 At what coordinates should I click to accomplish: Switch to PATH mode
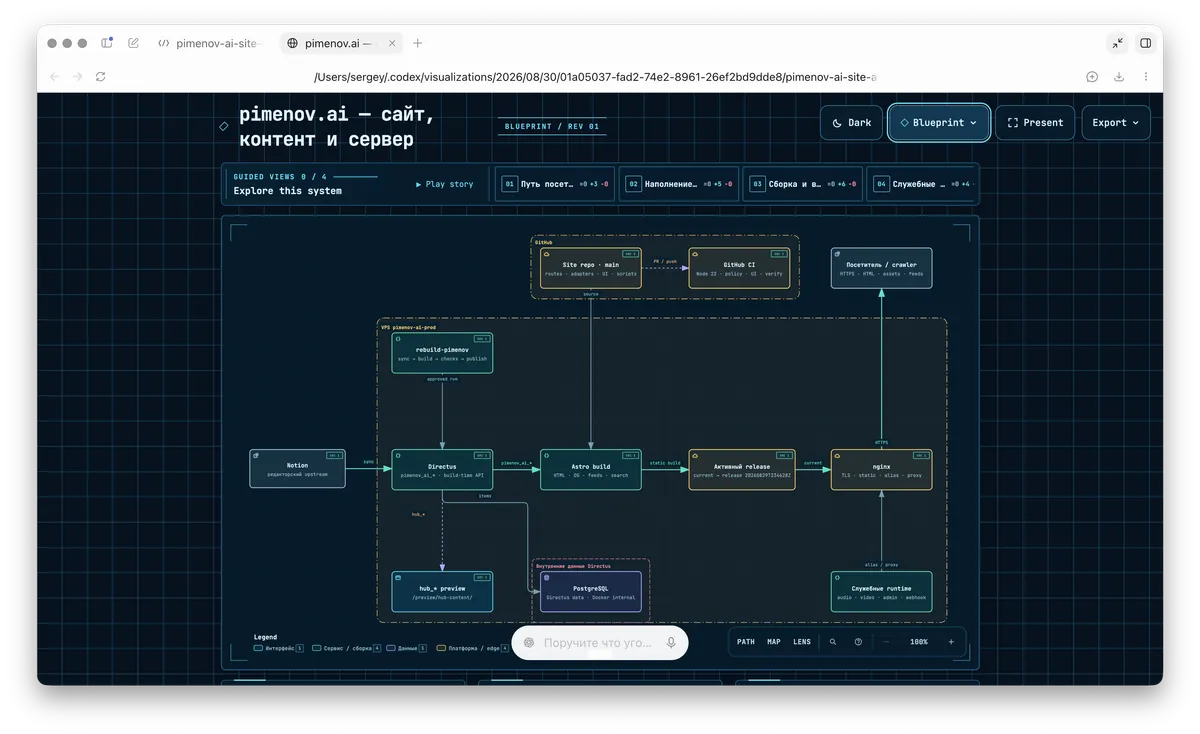(x=746, y=642)
